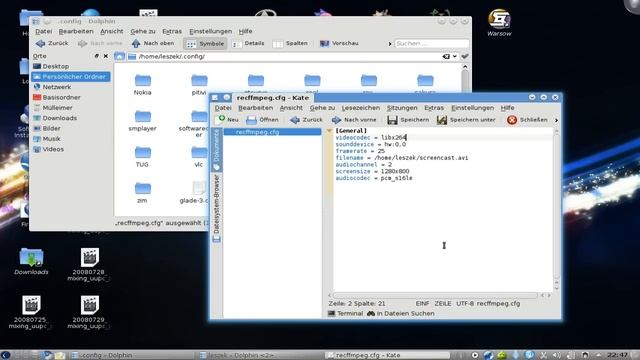Click the 'videocodec = libx264' line in Kate
Image resolution: width=640 pixels, height=360 pixels.
pyautogui.click(x=371, y=138)
